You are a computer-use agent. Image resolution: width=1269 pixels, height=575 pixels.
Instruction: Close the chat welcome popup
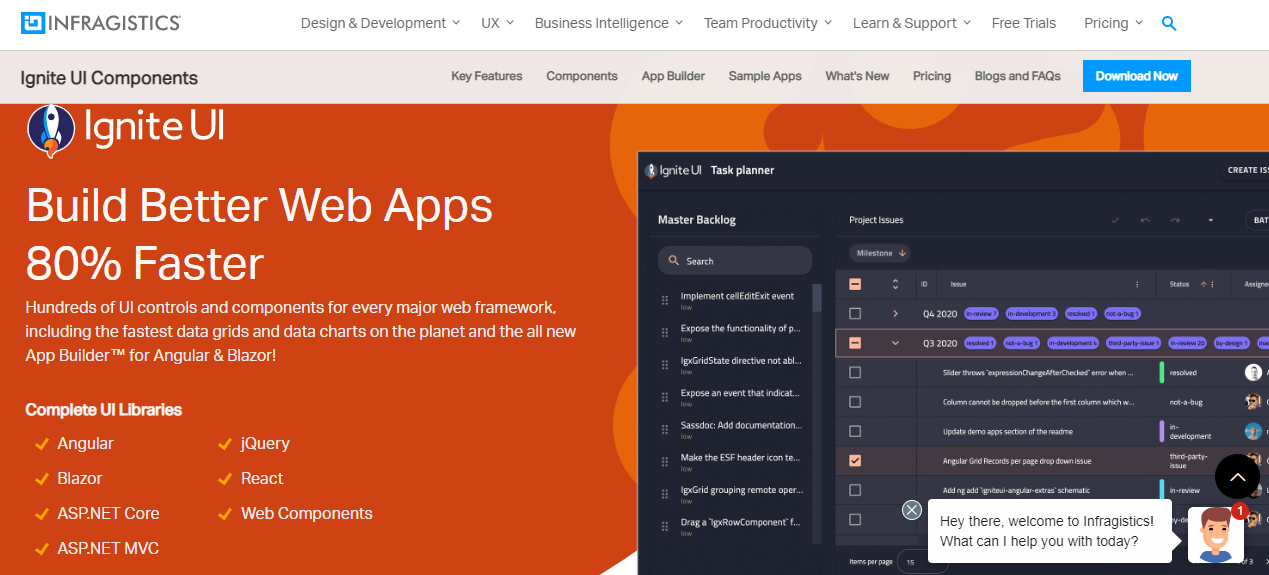(x=912, y=510)
